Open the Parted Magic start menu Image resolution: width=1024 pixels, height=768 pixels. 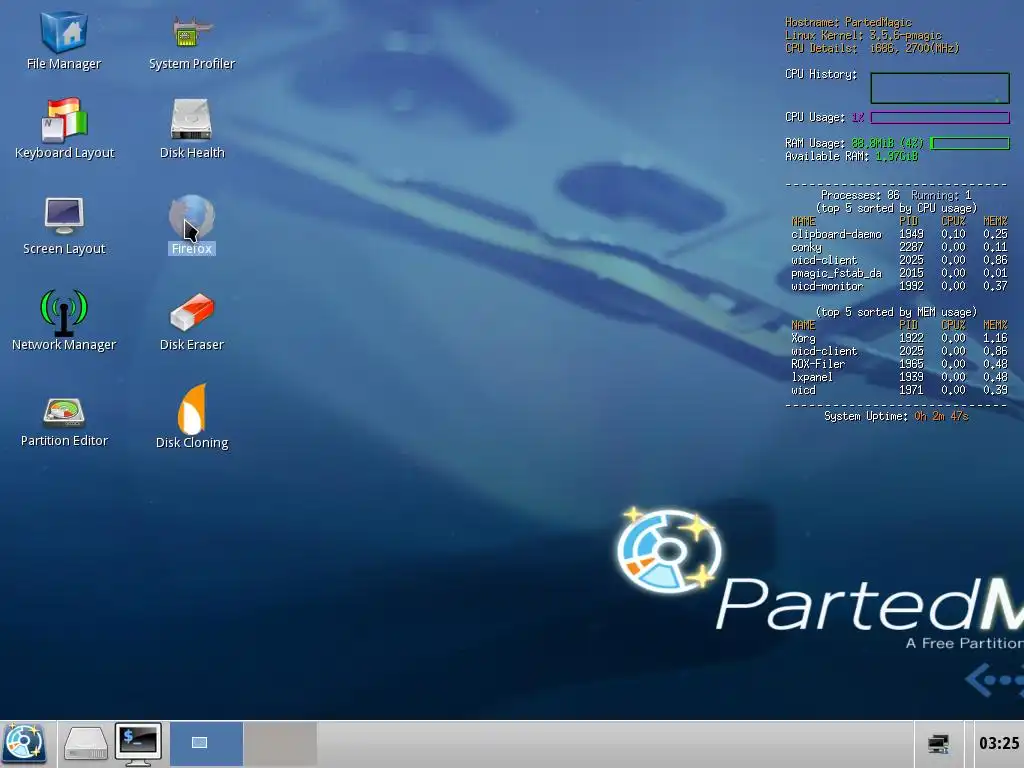pyautogui.click(x=24, y=744)
